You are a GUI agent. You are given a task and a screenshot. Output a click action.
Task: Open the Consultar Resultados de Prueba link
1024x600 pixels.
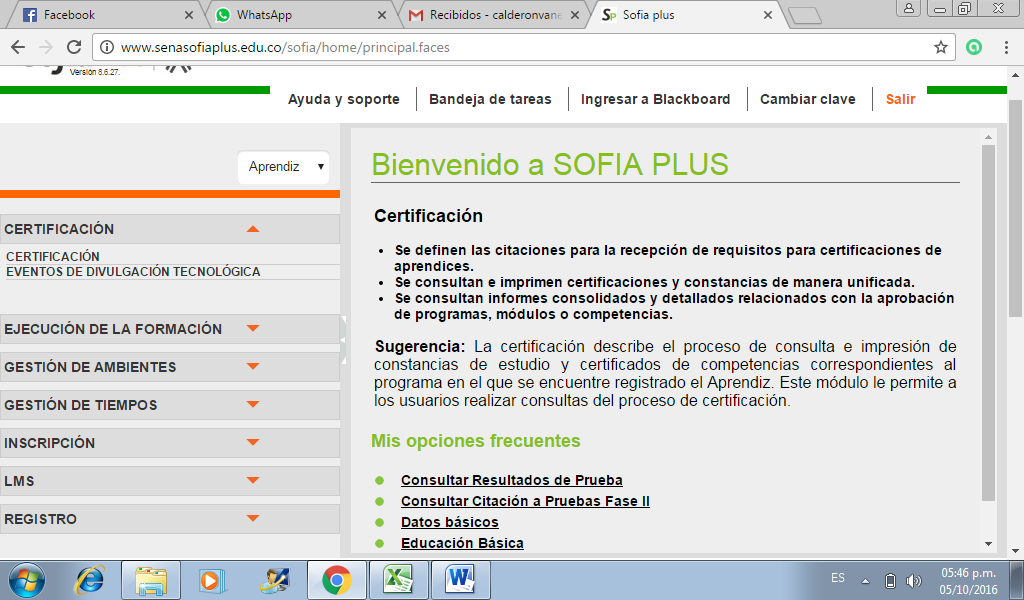511,480
